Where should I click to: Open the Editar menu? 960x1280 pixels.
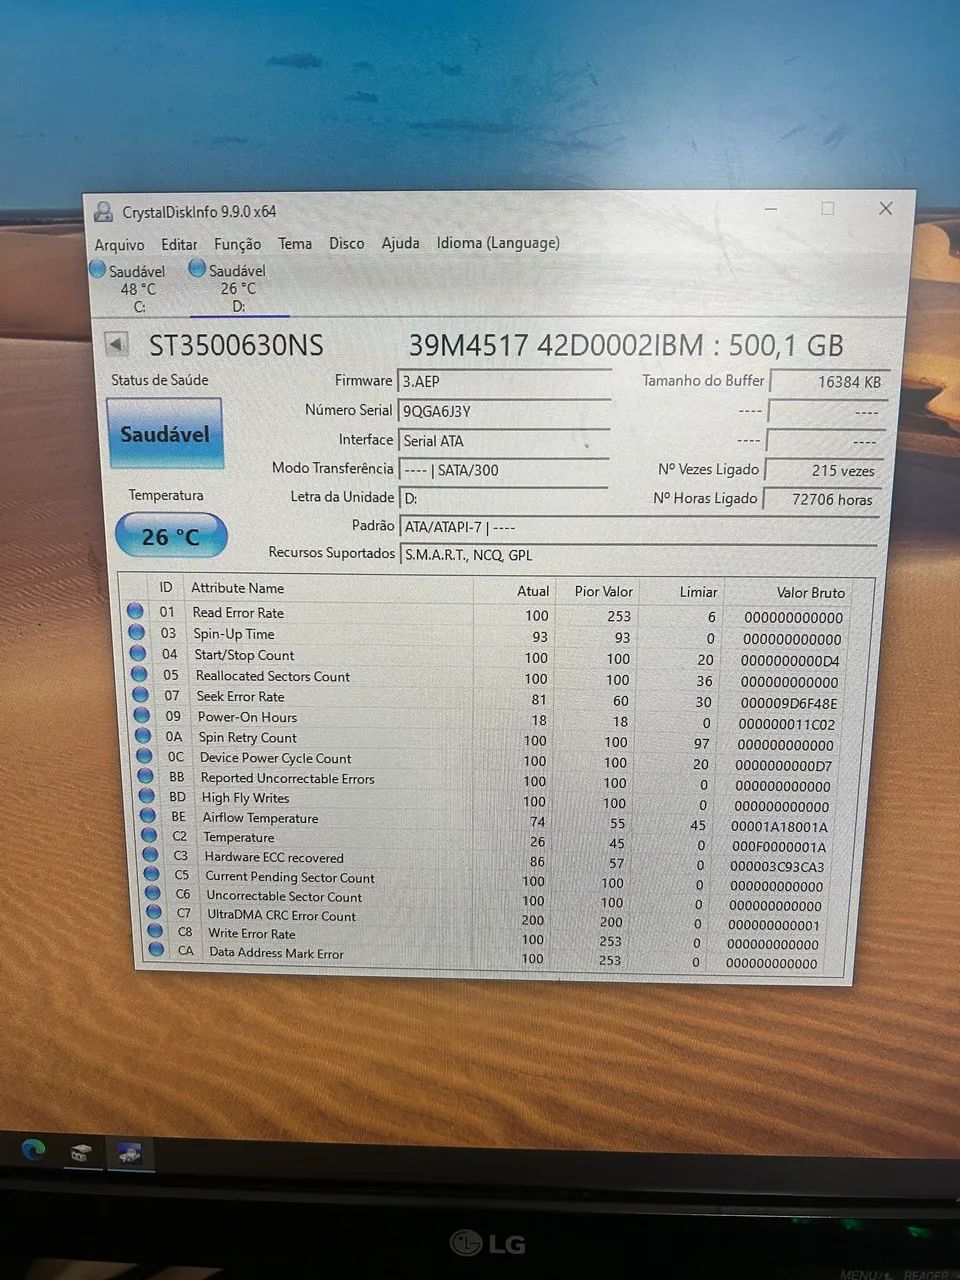(x=179, y=244)
